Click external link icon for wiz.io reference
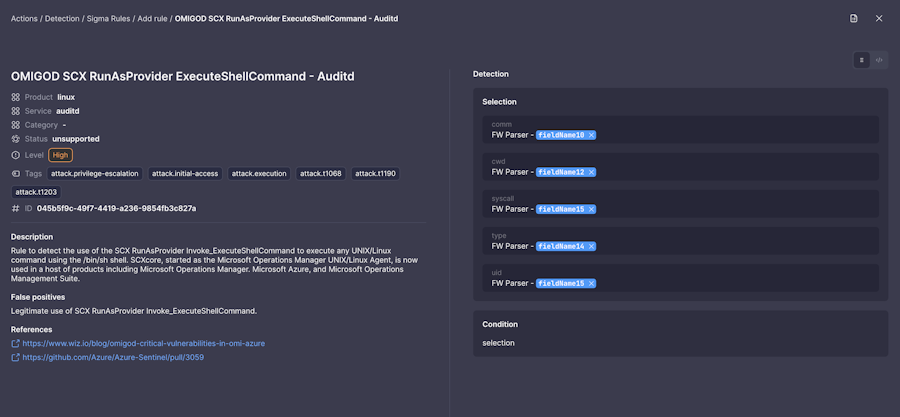900x417 pixels. [x=15, y=344]
